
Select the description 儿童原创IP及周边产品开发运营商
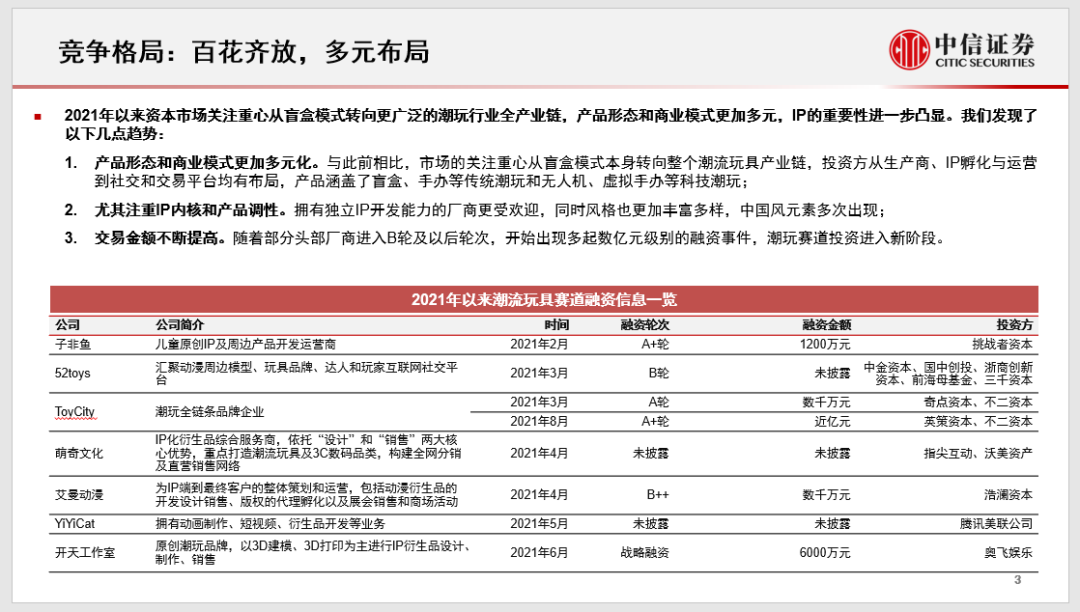pyautogui.click(x=246, y=344)
